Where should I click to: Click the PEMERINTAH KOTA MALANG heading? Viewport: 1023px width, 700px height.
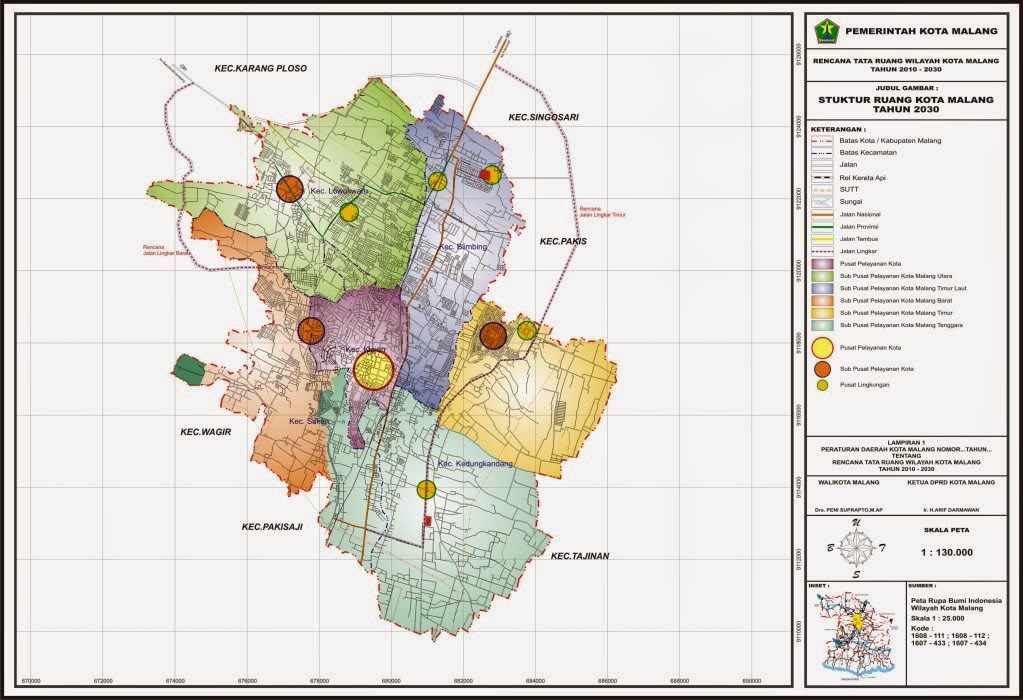(x=921, y=31)
